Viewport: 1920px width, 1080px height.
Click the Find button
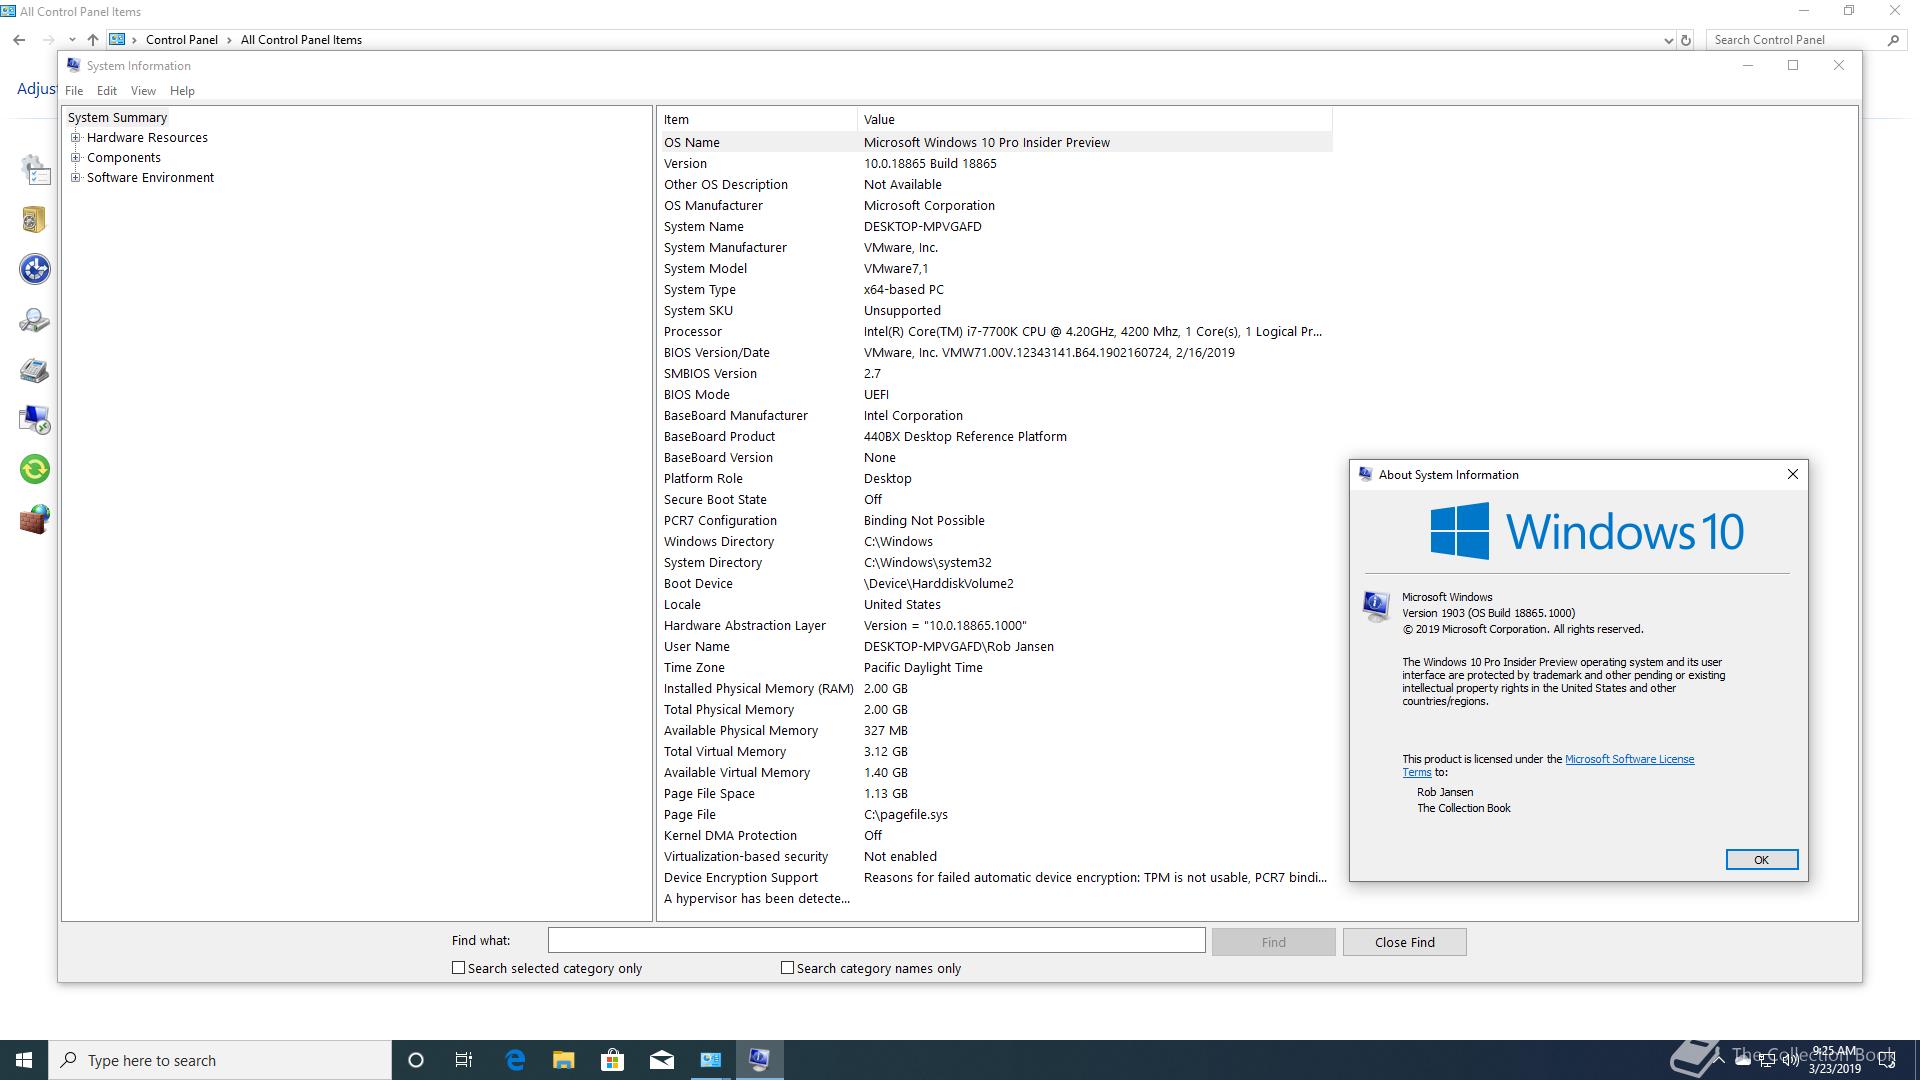click(x=1273, y=942)
